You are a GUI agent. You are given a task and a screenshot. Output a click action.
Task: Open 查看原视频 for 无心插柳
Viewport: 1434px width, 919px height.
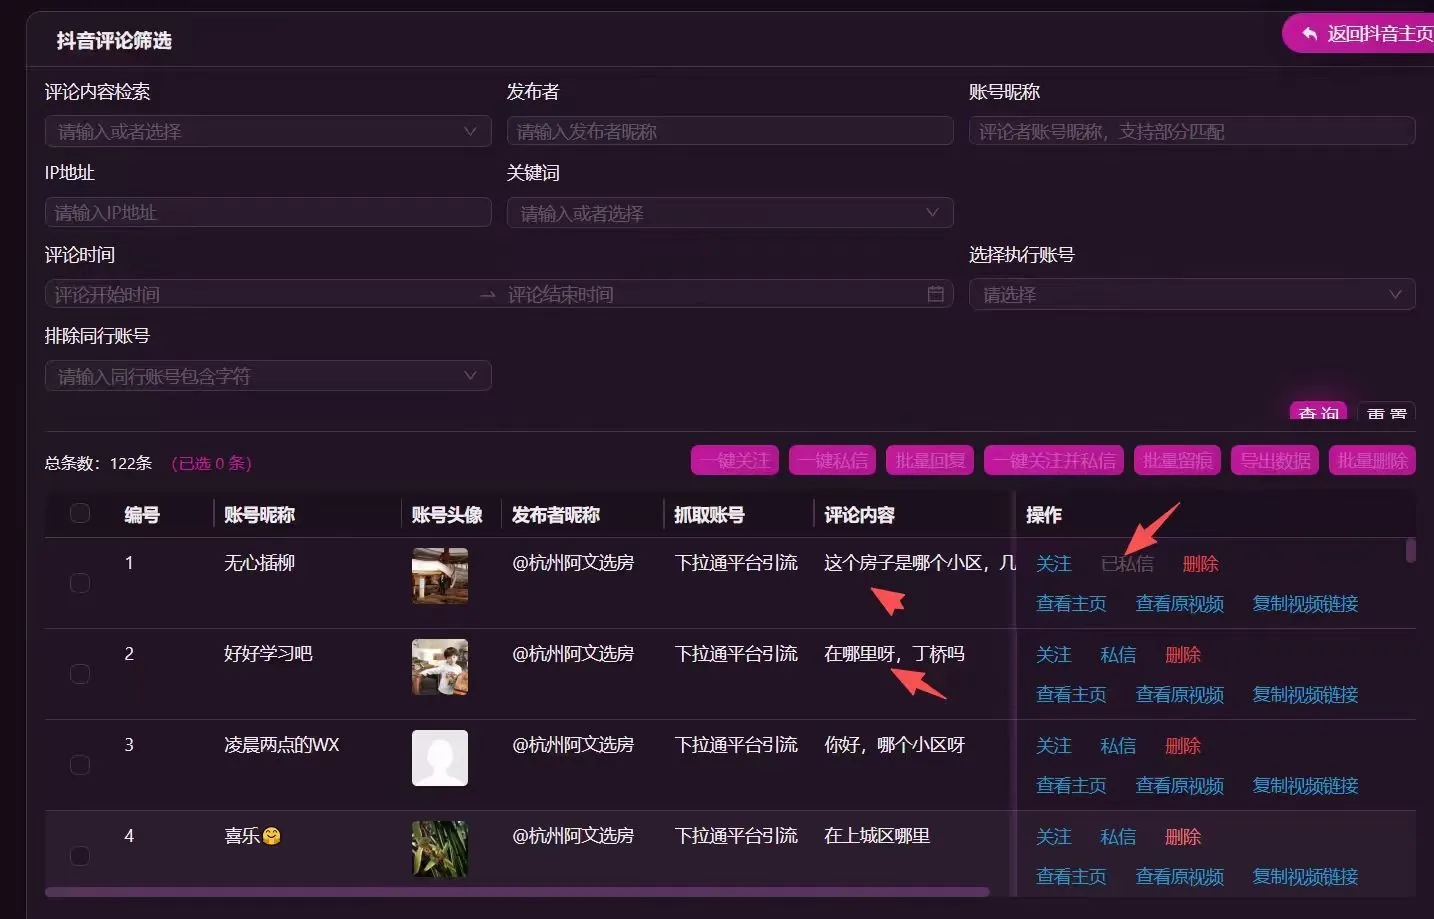[x=1180, y=604]
